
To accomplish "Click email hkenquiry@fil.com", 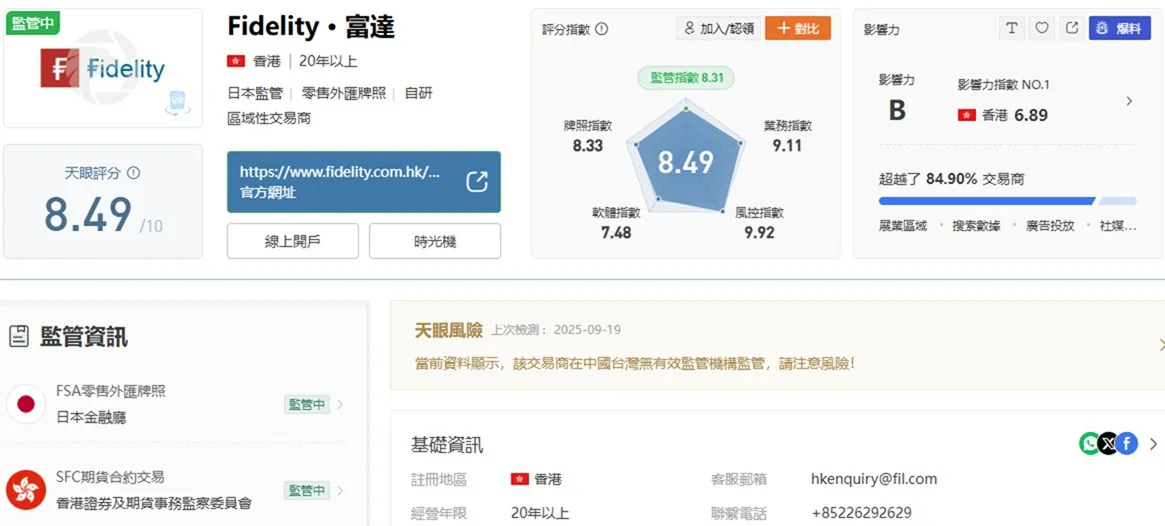I will (874, 479).
